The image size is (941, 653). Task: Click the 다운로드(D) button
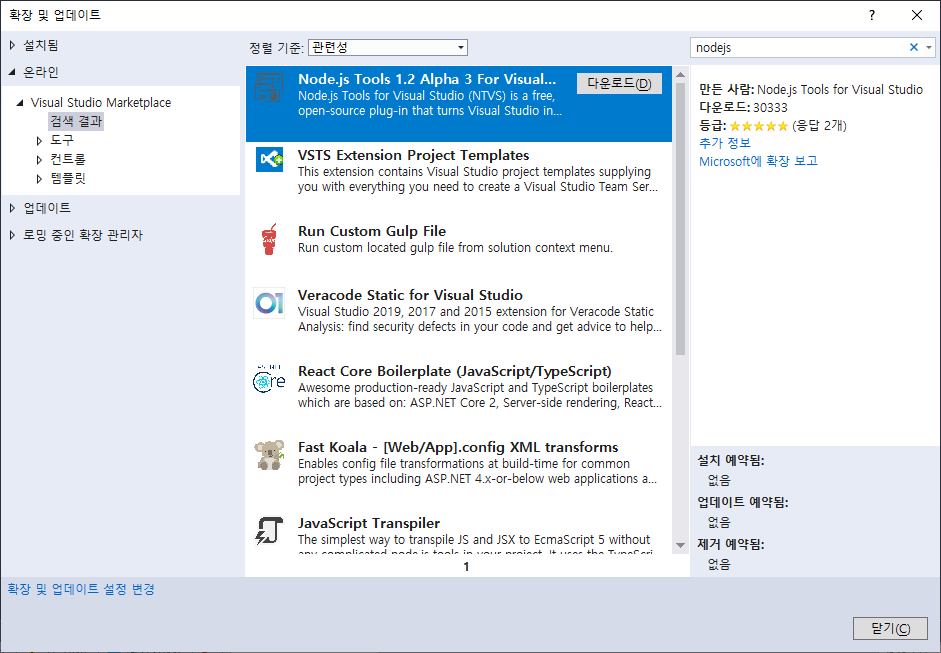pos(619,83)
